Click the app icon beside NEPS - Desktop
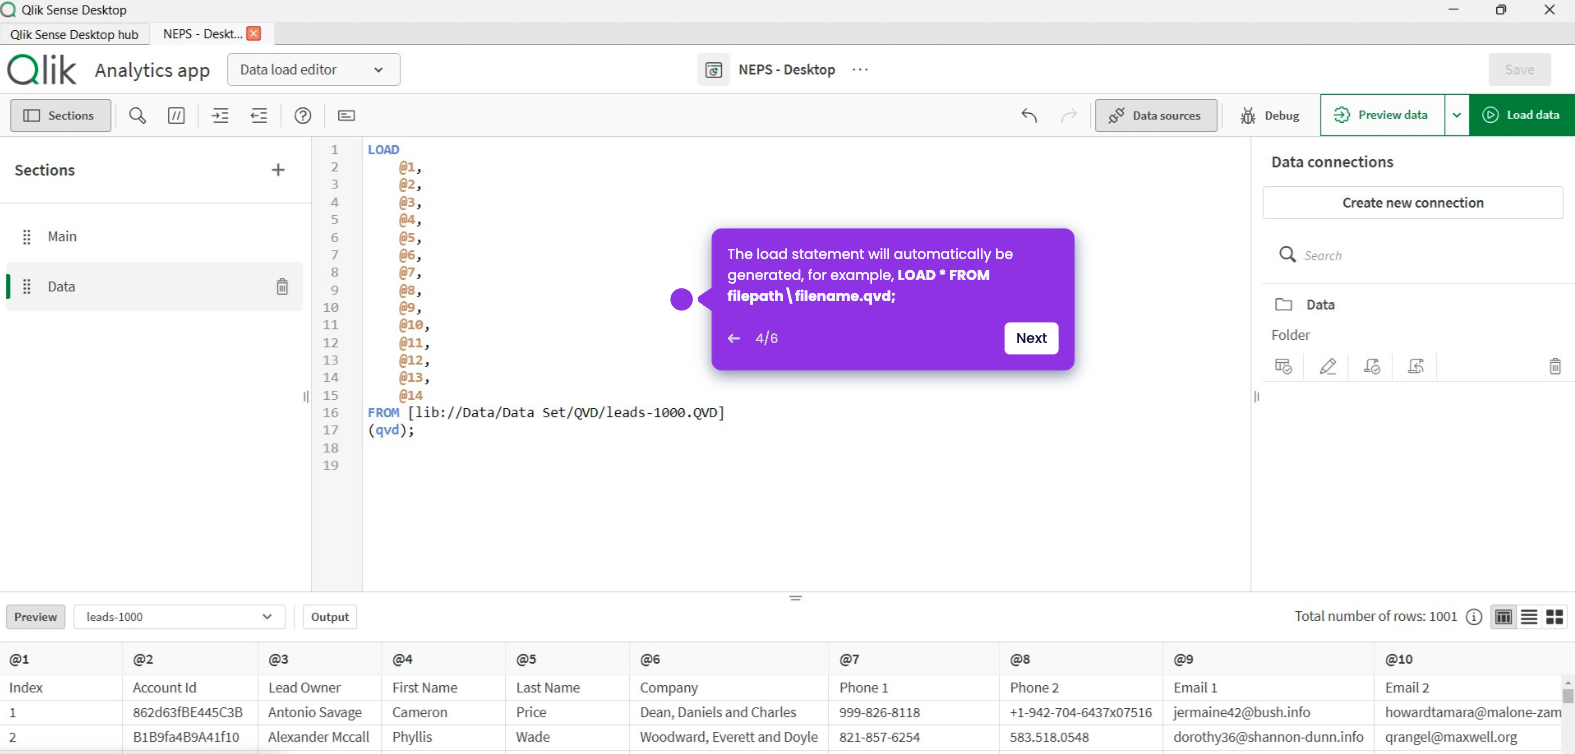This screenshot has width=1575, height=754. click(x=714, y=70)
